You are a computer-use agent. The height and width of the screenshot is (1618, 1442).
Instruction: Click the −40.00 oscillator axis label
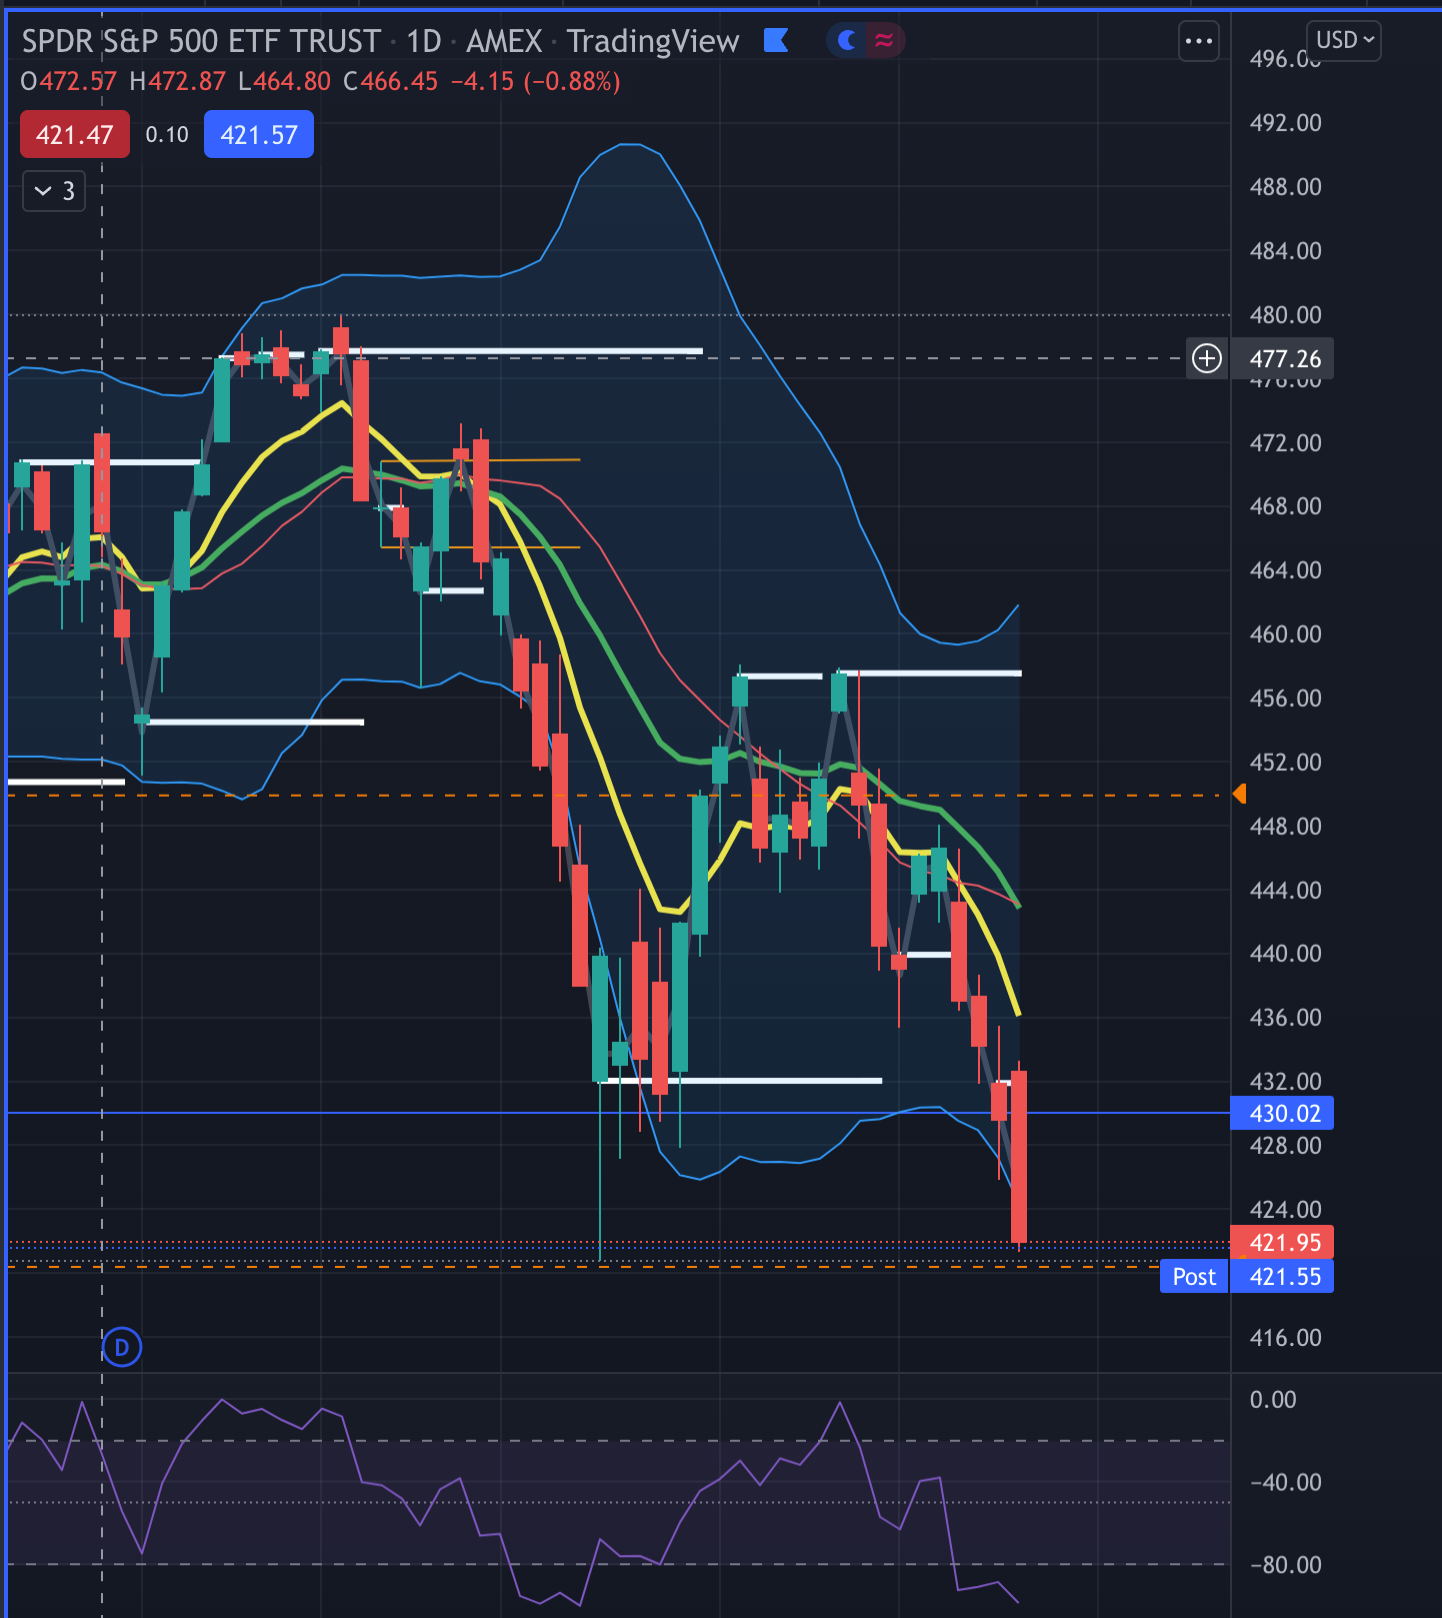(x=1285, y=1482)
